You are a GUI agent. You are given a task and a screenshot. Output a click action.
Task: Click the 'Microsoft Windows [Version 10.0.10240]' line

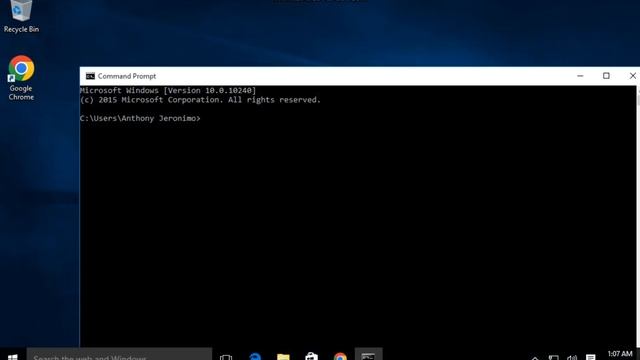(168, 91)
